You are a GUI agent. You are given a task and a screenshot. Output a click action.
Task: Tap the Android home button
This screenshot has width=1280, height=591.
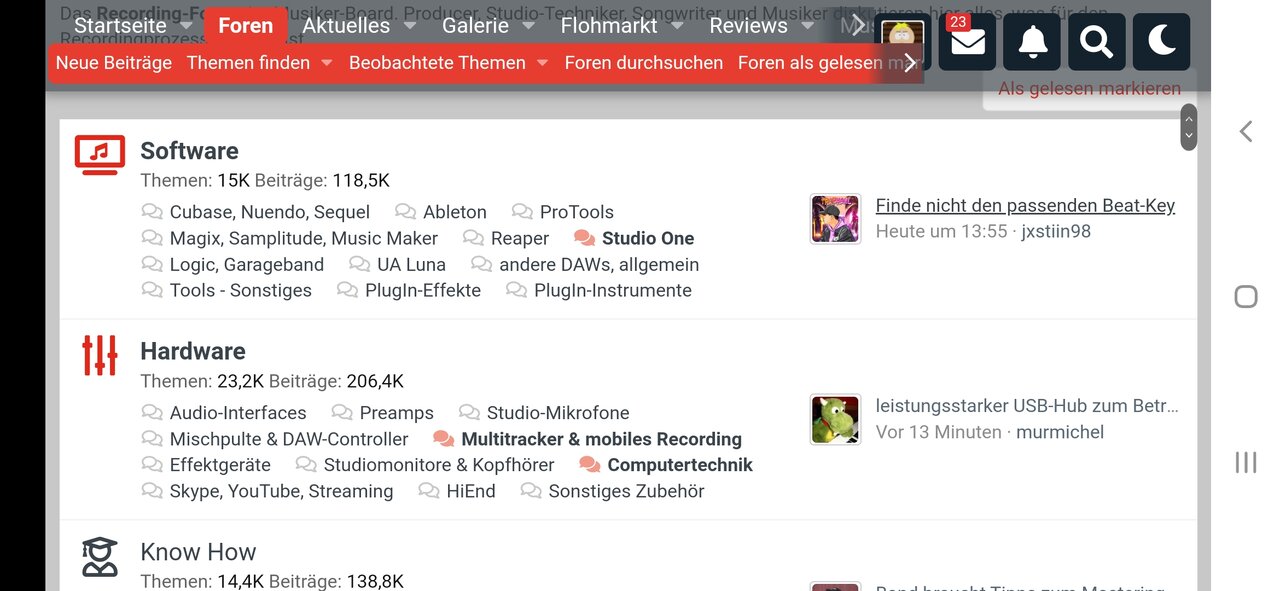[x=1245, y=296]
